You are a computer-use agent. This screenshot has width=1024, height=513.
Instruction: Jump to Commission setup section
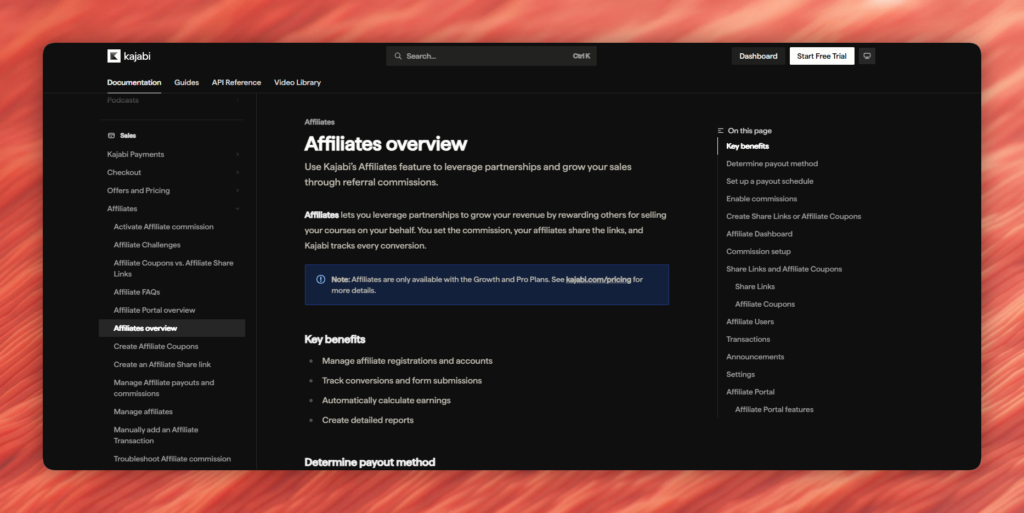click(758, 251)
